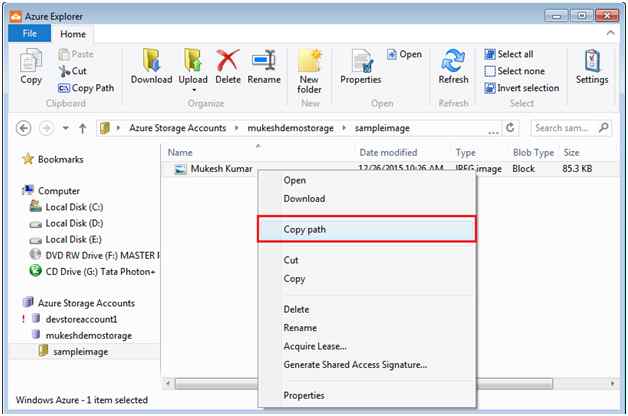Open the Settings ribbon icon
This screenshot has height=416, width=628.
[x=592, y=66]
